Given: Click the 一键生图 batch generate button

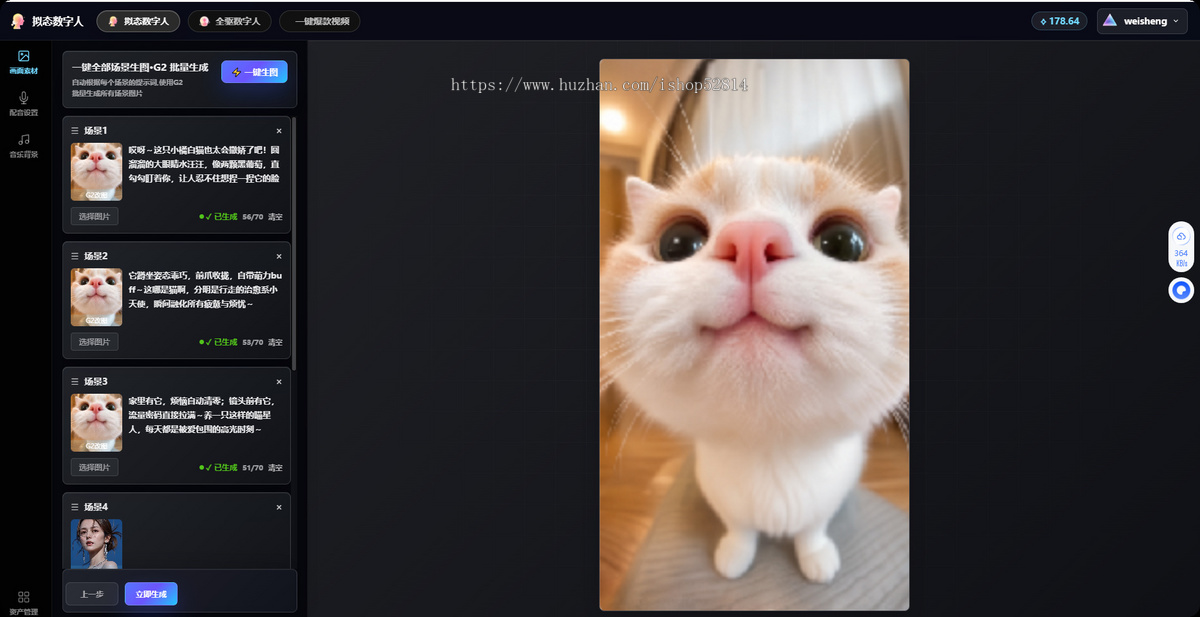Looking at the screenshot, I should click(254, 72).
